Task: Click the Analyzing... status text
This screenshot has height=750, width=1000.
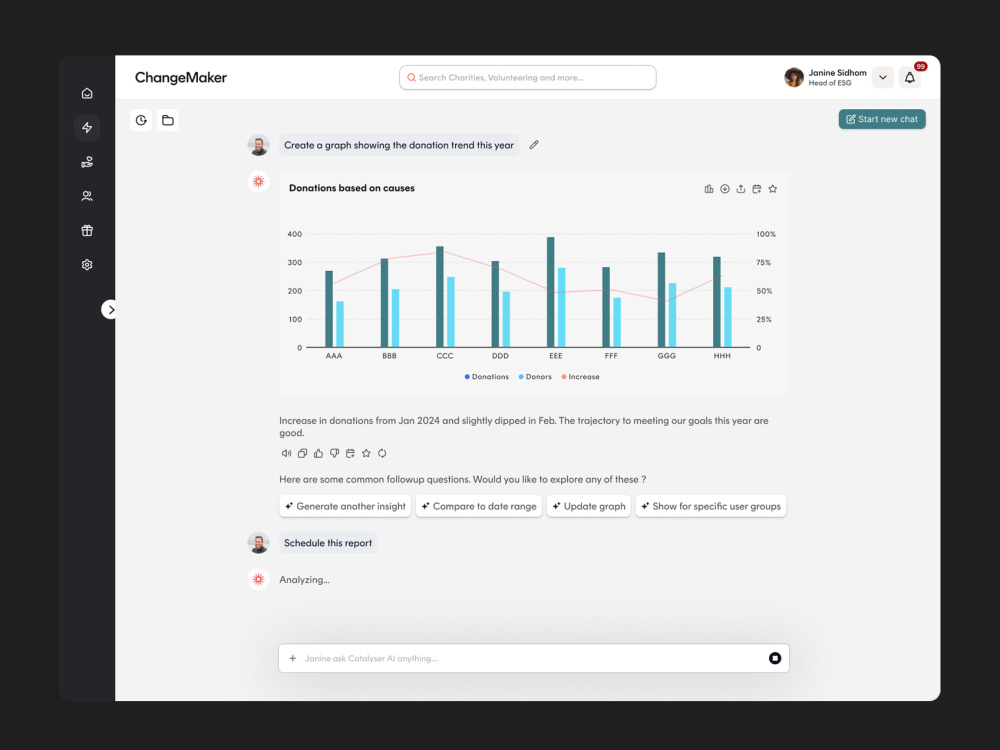Action: pos(304,580)
